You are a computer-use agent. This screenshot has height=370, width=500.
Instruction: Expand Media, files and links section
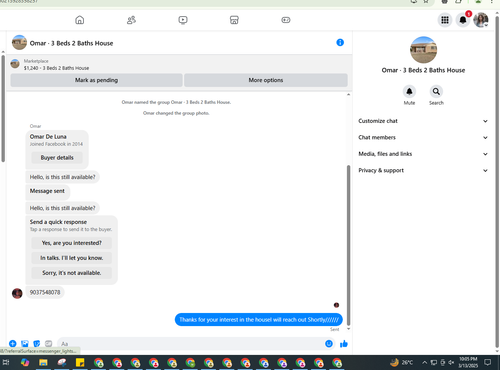(423, 154)
